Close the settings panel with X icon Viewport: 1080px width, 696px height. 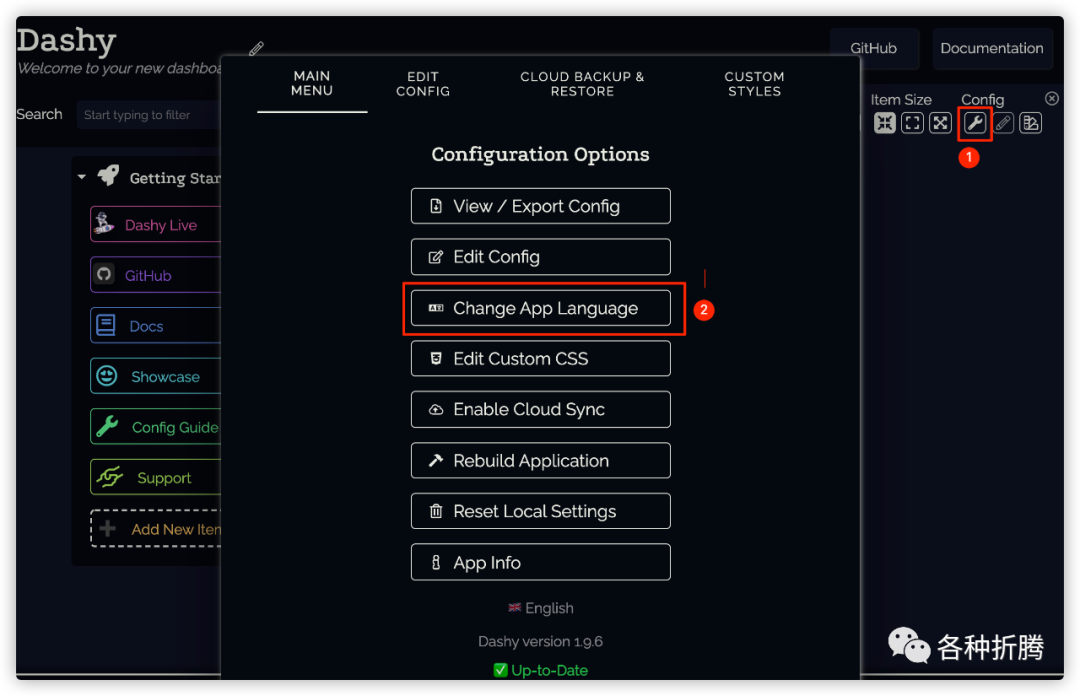(1052, 99)
